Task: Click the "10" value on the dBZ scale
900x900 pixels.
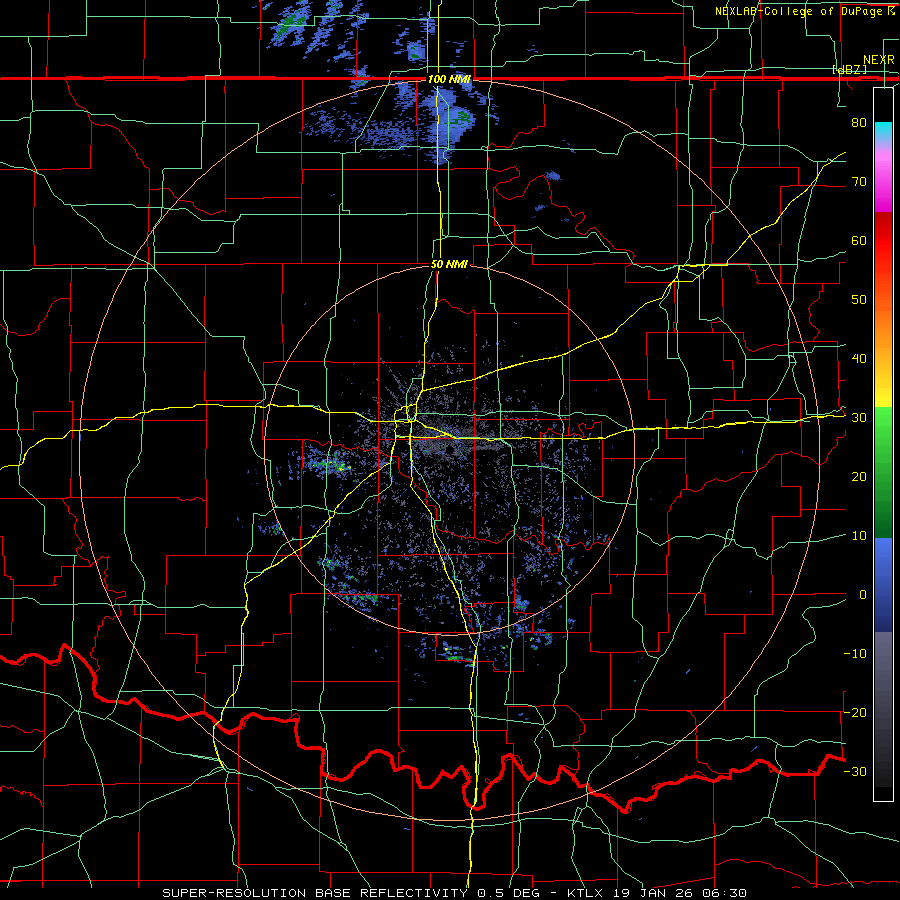Action: 859,536
